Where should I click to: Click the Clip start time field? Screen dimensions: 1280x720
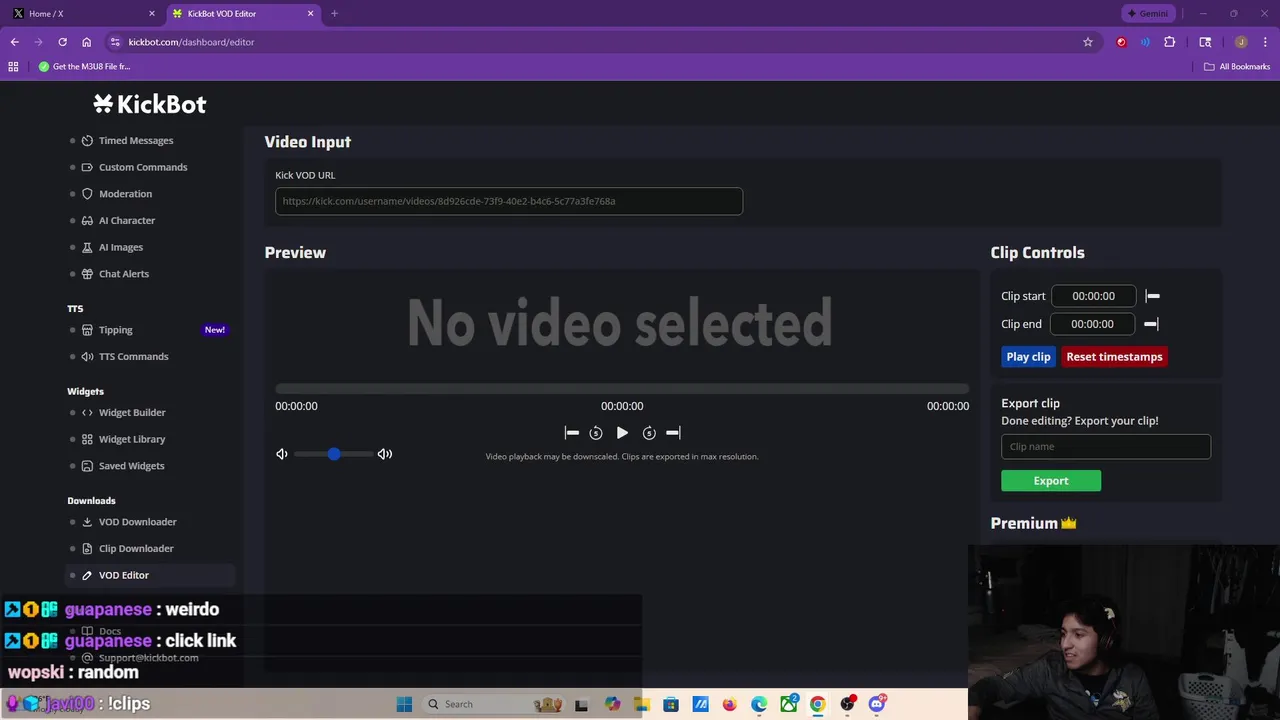point(1093,296)
